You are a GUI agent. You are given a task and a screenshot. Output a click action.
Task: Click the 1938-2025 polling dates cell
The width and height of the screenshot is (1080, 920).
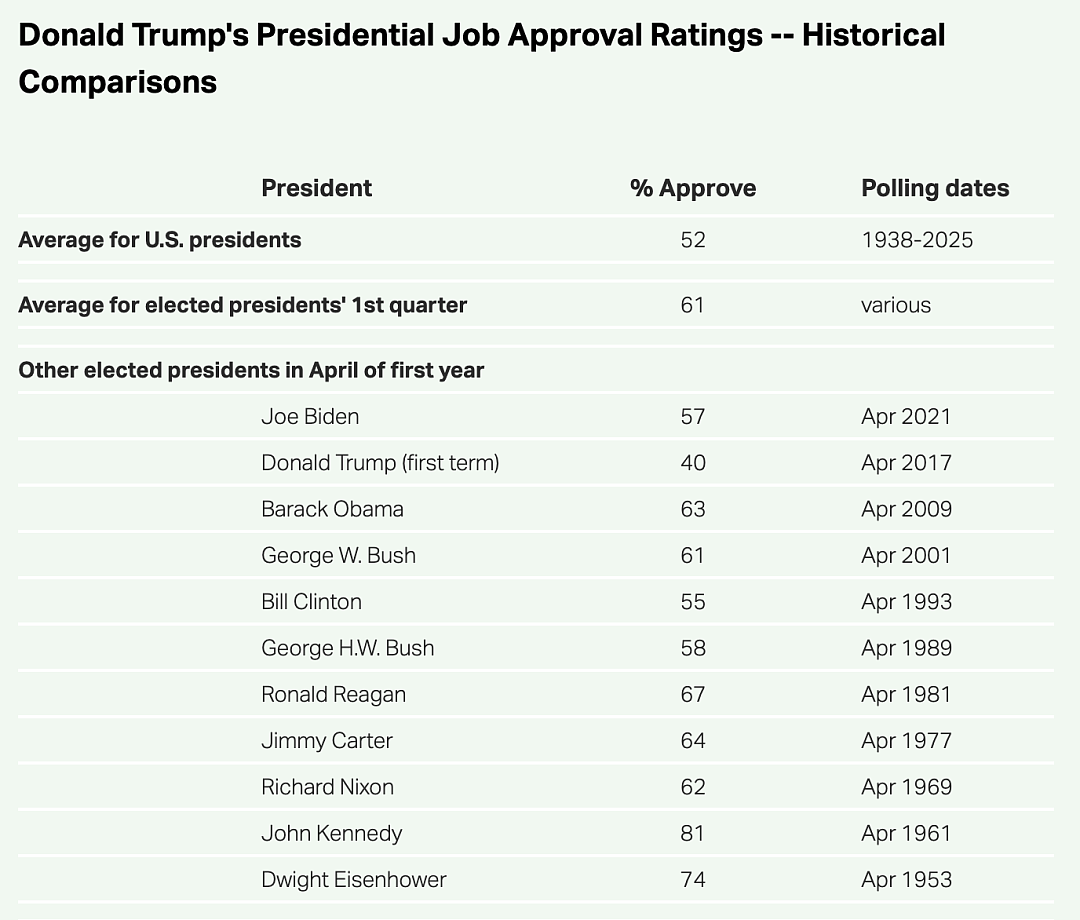(x=917, y=240)
